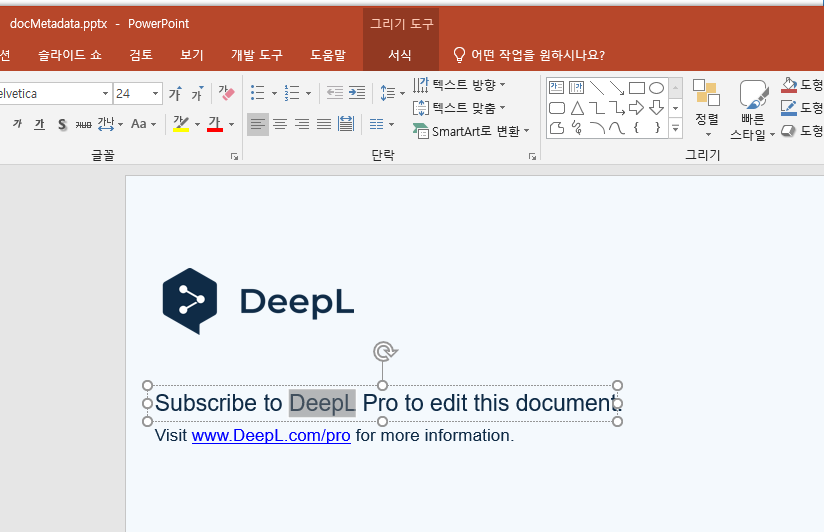This screenshot has height=532, width=824.
Task: Open the 텍스트 맞춤 dropdown
Action: [x=459, y=108]
